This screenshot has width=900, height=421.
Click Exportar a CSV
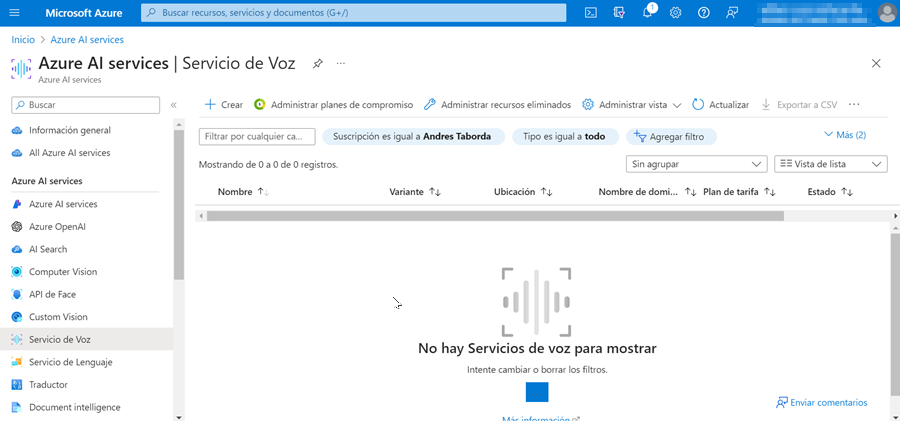799,105
